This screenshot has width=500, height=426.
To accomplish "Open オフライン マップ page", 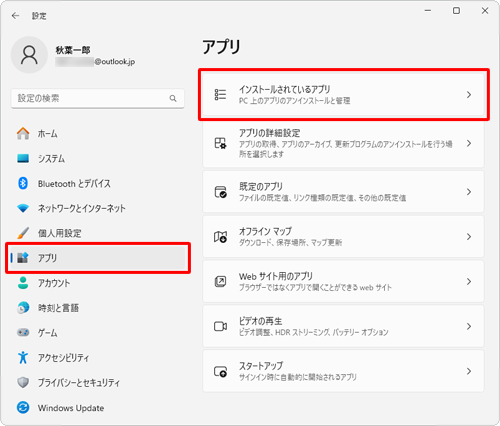I will point(343,237).
